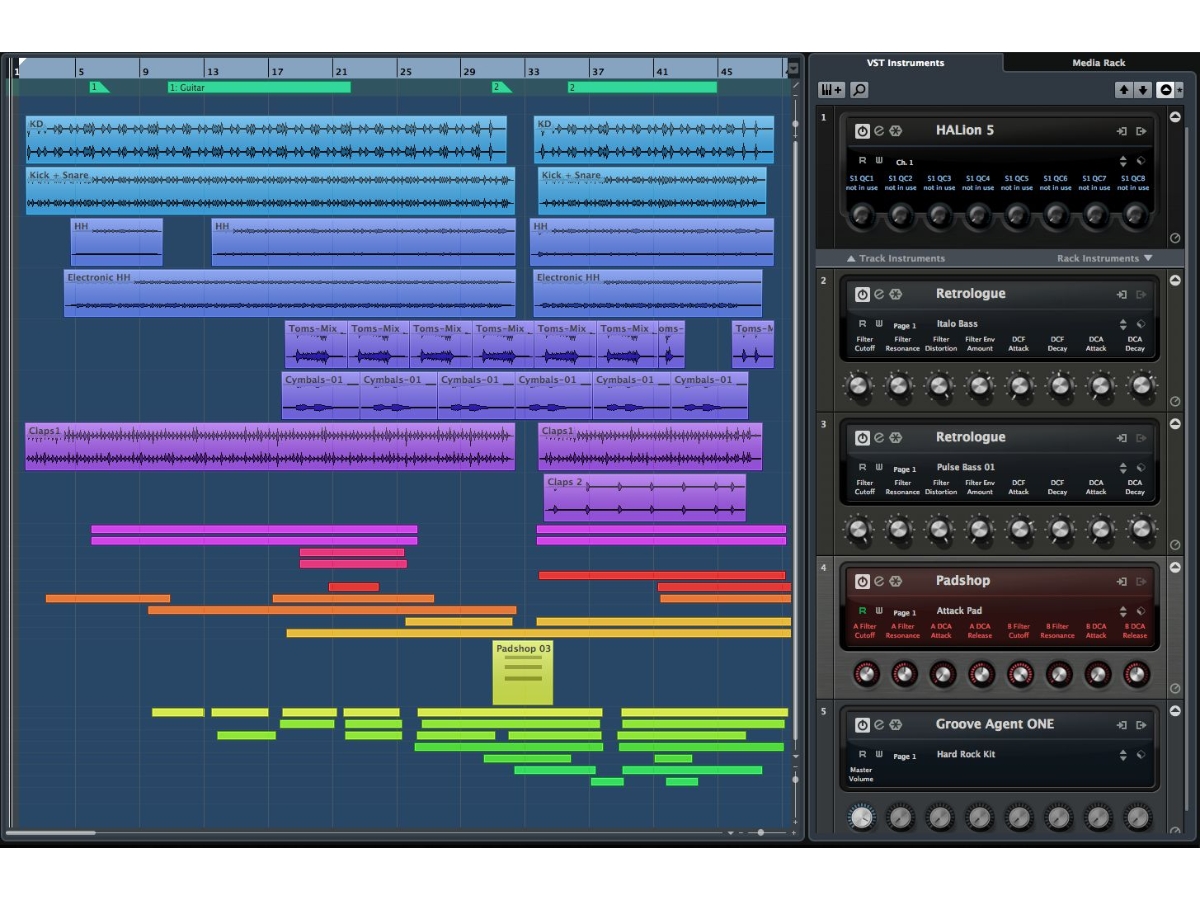This screenshot has width=1200, height=900.
Task: Adjust Groove Agent ONE Master Volume knob
Action: coord(861,818)
